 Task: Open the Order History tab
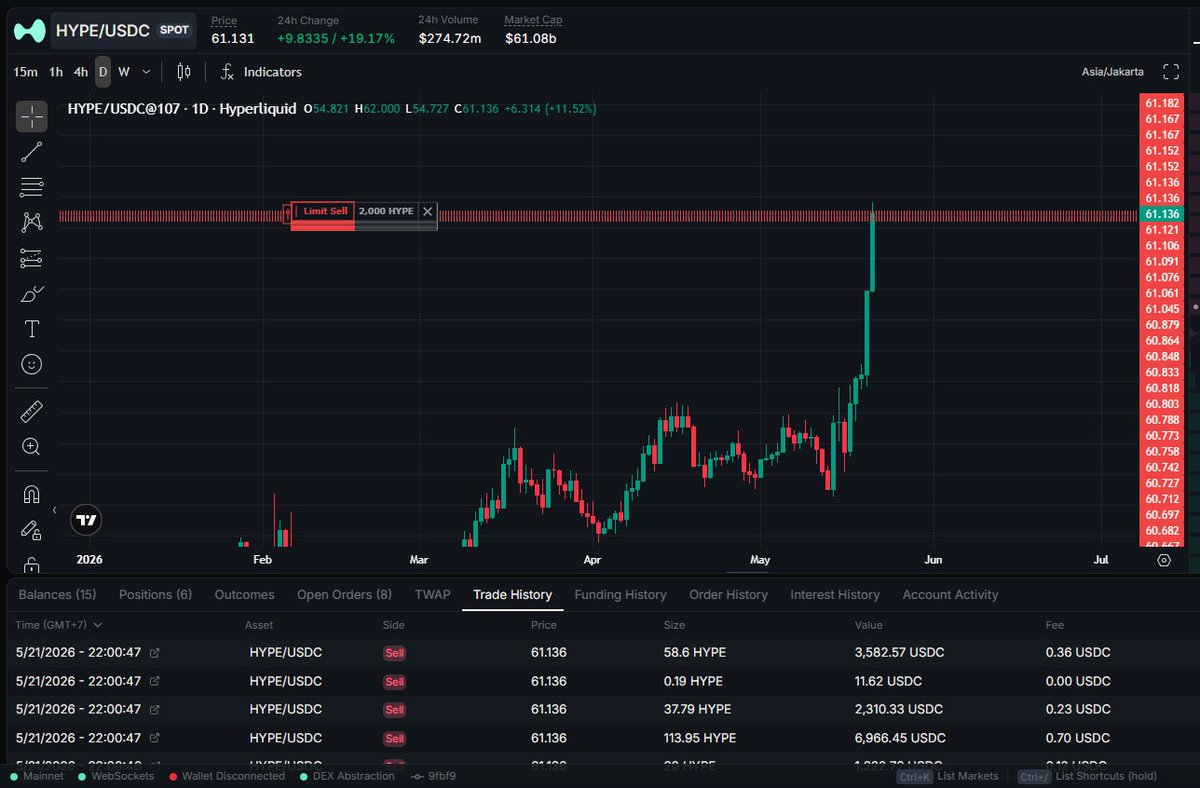point(728,594)
